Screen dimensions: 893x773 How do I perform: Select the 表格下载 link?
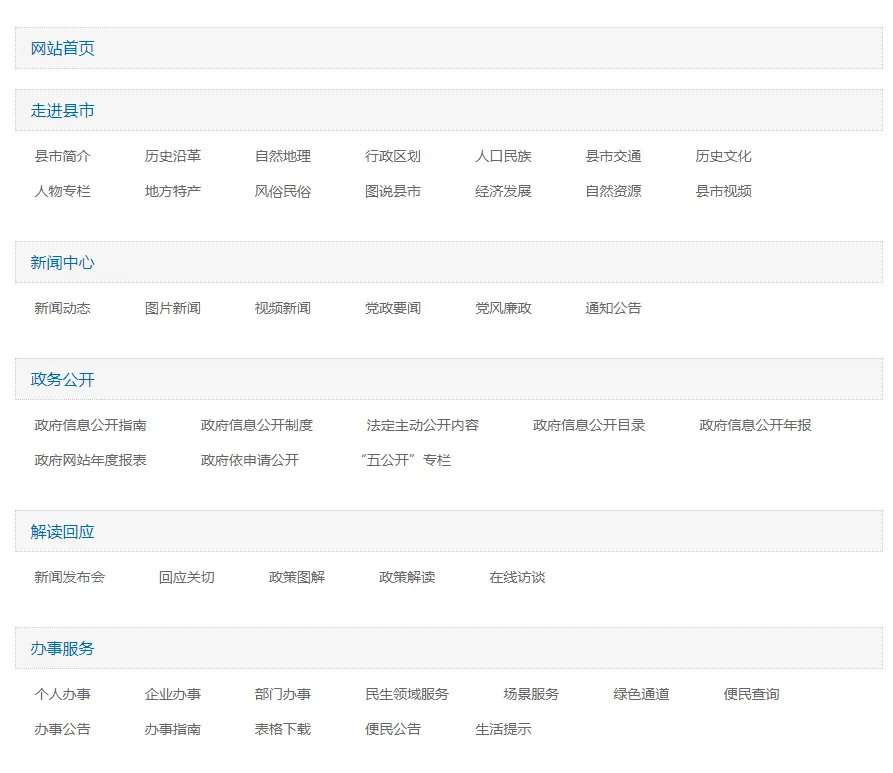(x=282, y=729)
